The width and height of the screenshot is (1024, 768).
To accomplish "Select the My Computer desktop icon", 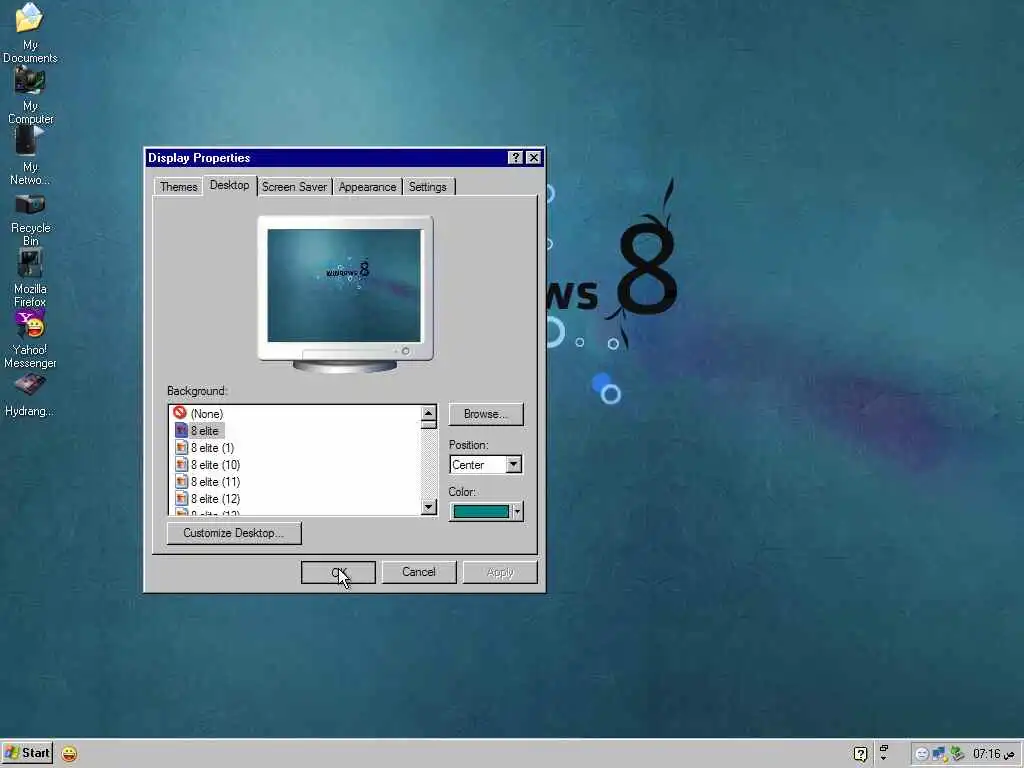I will click(x=29, y=95).
